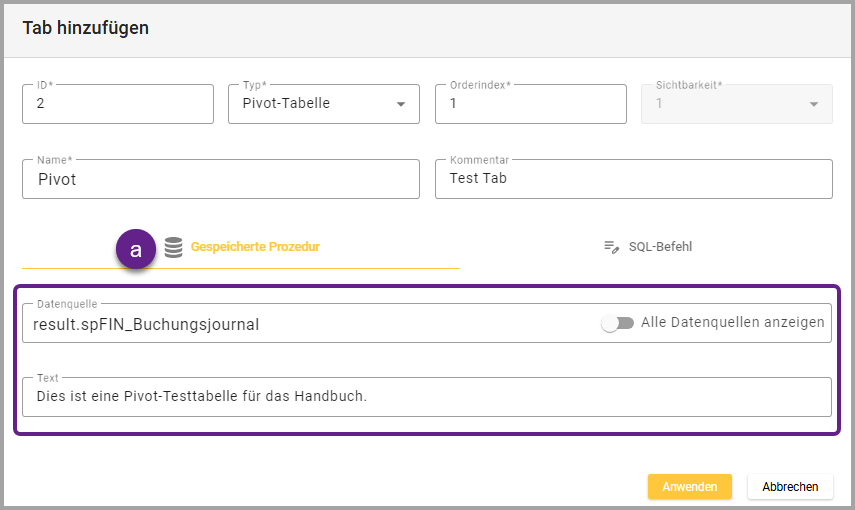Click the Kommentar field with Test Tab
855x510 pixels.
(x=633, y=180)
